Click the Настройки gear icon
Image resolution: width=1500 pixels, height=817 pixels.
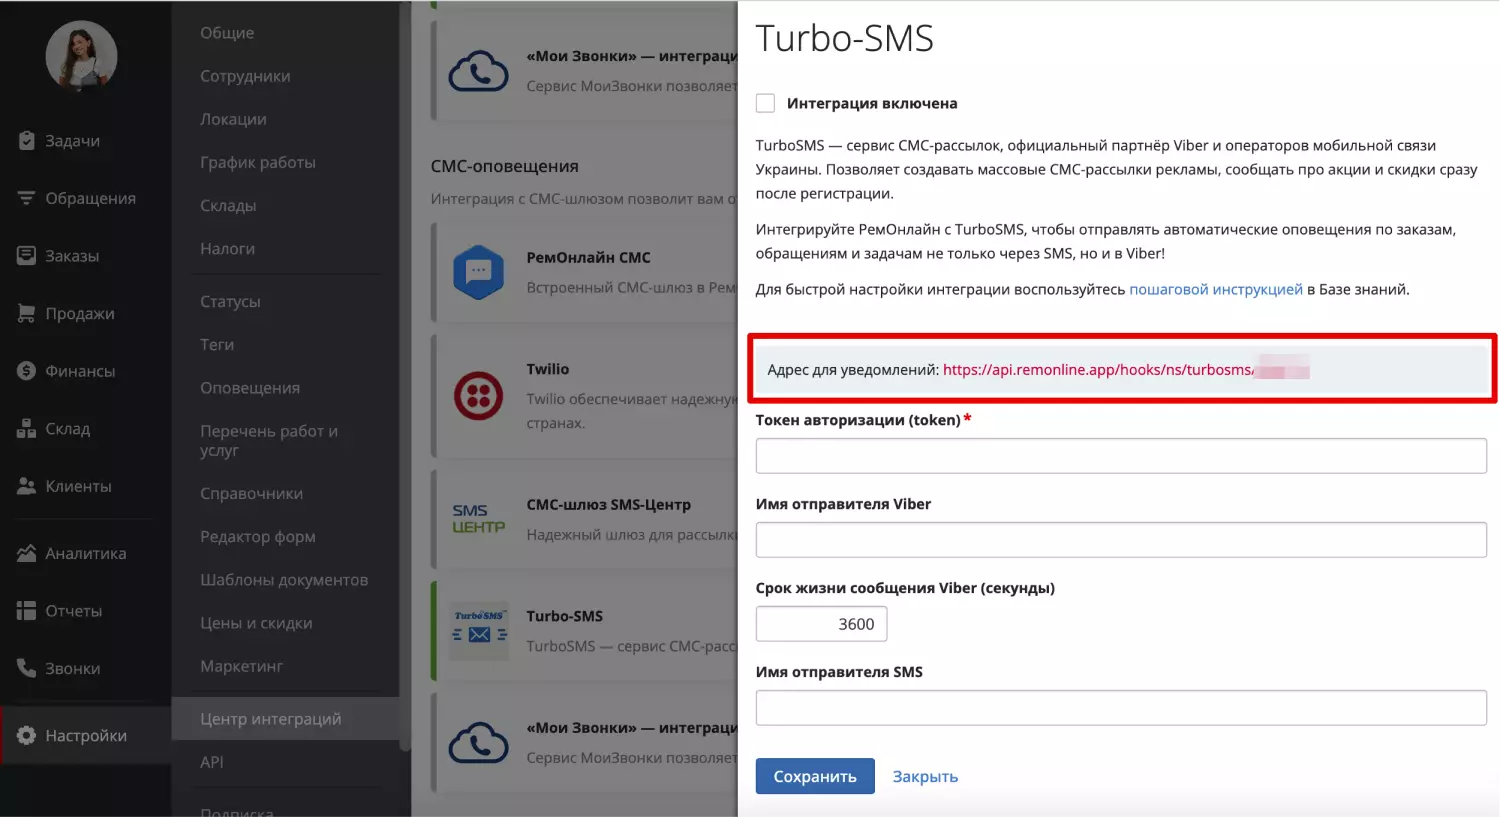(27, 735)
